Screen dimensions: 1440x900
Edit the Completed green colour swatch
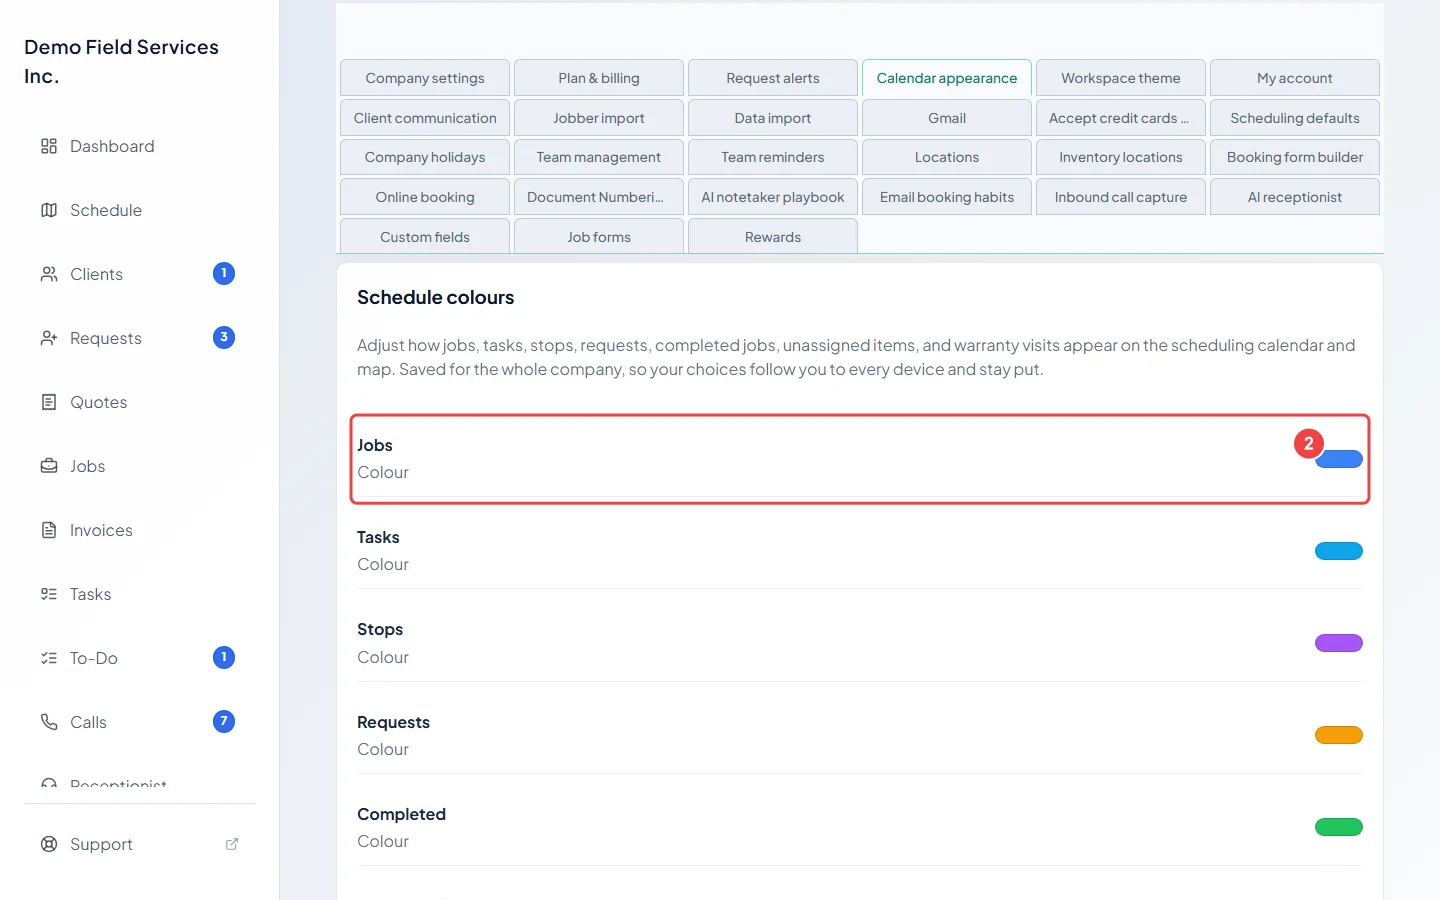coord(1339,827)
